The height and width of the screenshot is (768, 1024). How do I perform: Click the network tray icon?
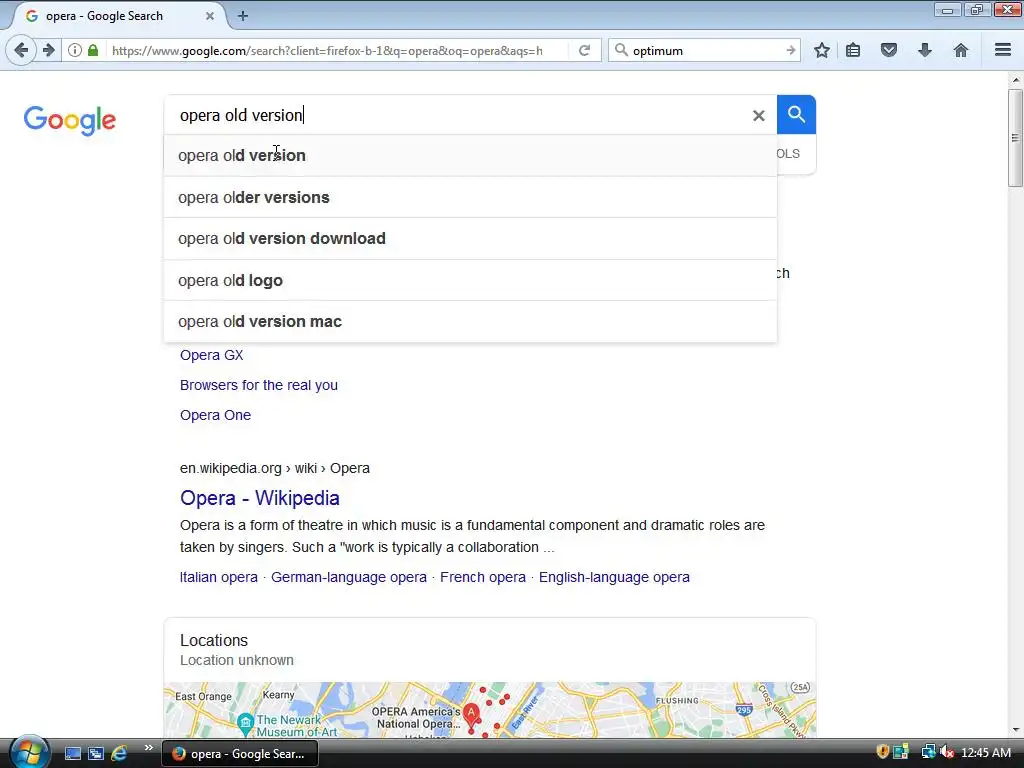pos(927,752)
